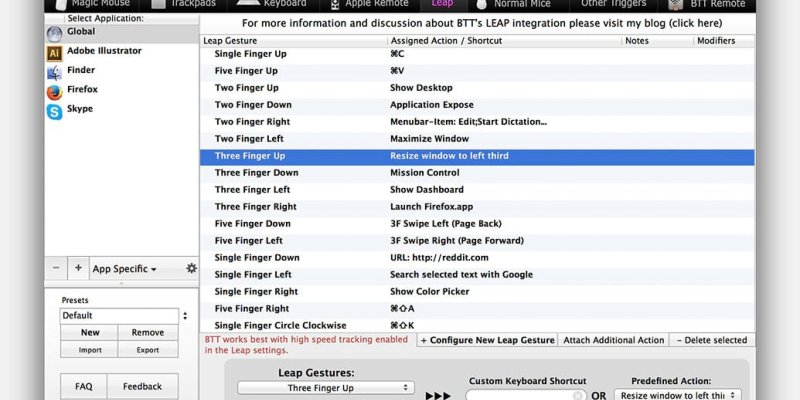
Task: Pick the Skype icon from the application list
Action: [x=54, y=111]
